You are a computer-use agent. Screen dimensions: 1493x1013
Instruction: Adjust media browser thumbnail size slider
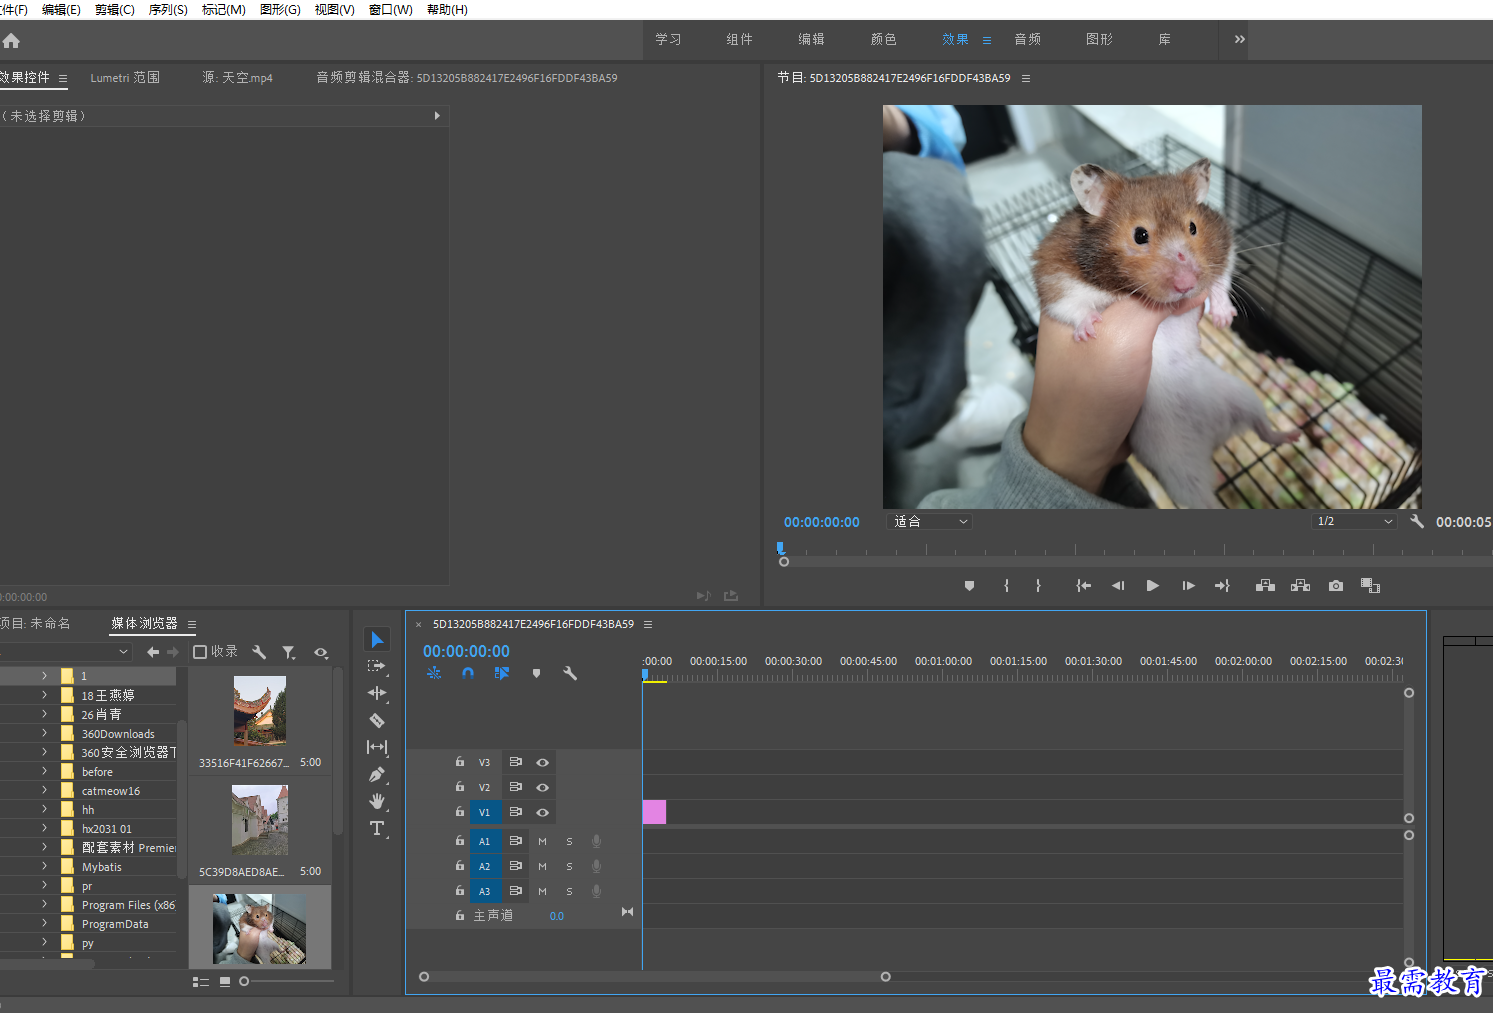coord(244,981)
